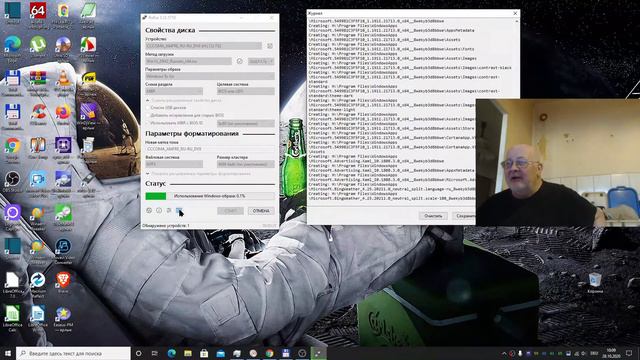The image size is (640, 360).
Task: Click the Rufus language globe icon
Action: click(x=149, y=211)
